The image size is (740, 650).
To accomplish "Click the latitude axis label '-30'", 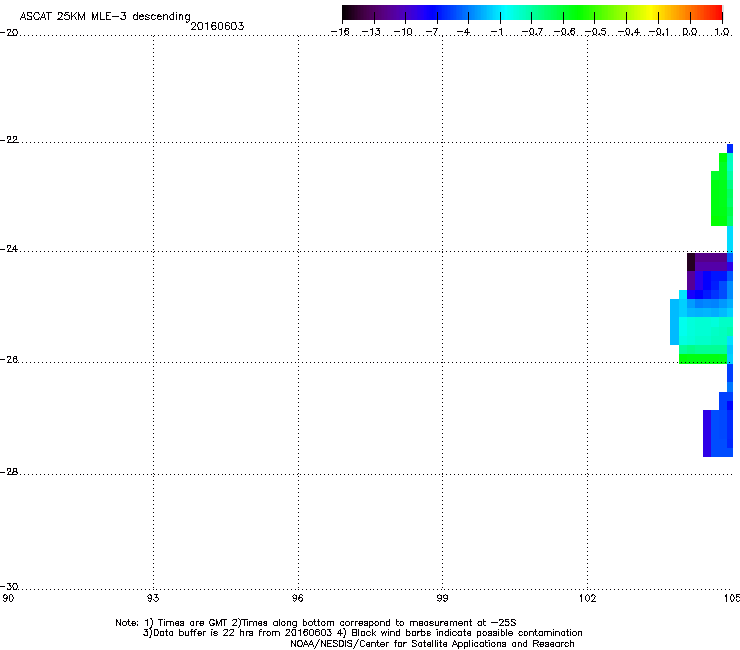I will (x=9, y=586).
